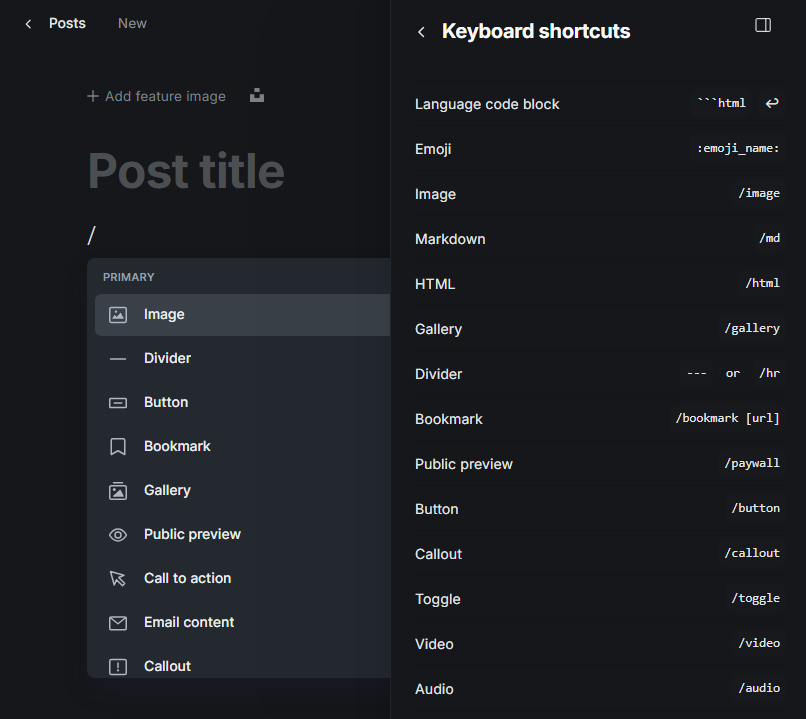Click the Language code block shortcut row
Viewport: 806px width, 719px height.
coord(597,104)
